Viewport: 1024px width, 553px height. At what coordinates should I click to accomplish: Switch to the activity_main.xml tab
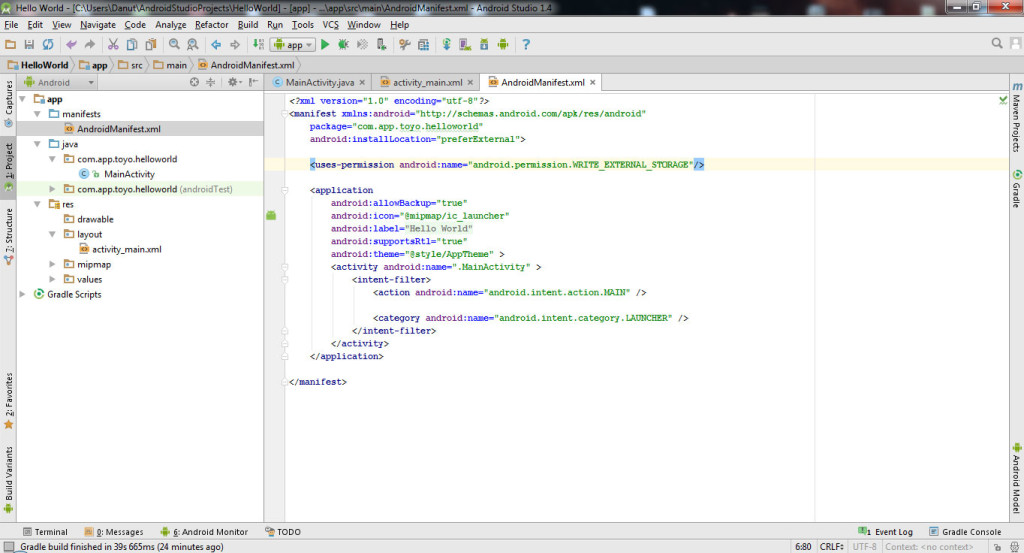coord(427,82)
